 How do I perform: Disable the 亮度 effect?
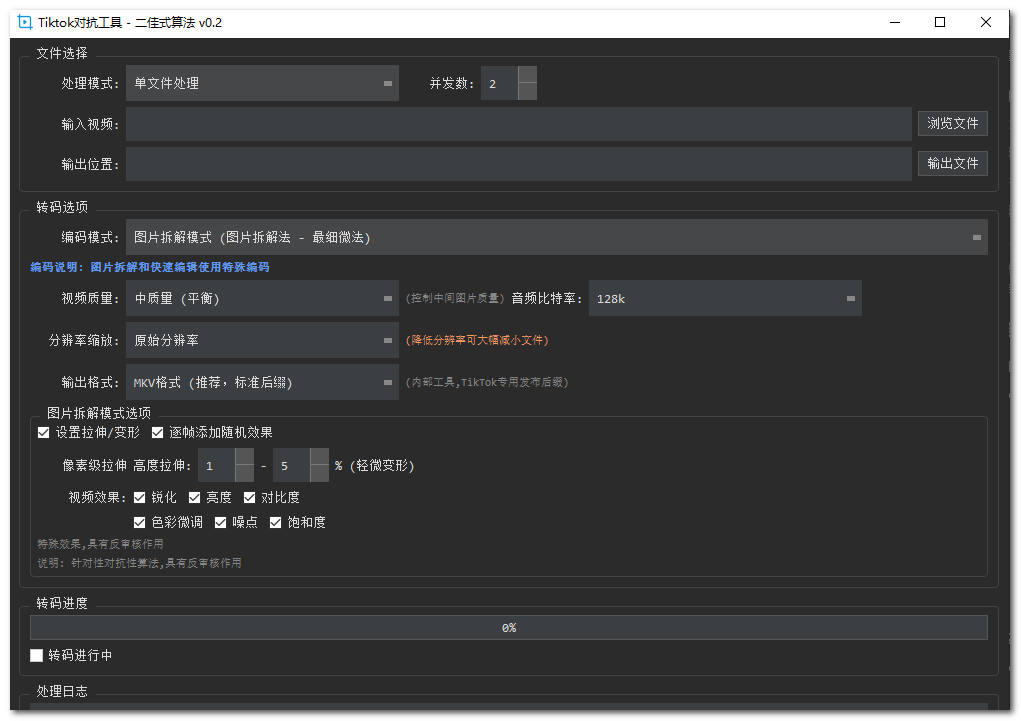196,496
